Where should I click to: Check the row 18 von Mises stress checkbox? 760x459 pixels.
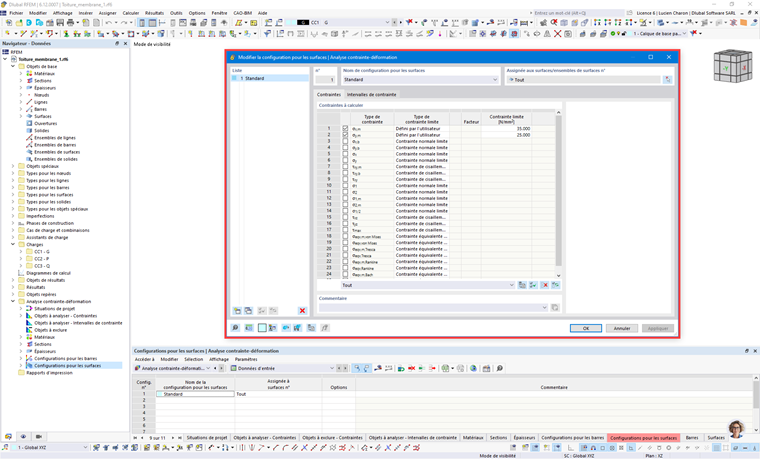[345, 236]
